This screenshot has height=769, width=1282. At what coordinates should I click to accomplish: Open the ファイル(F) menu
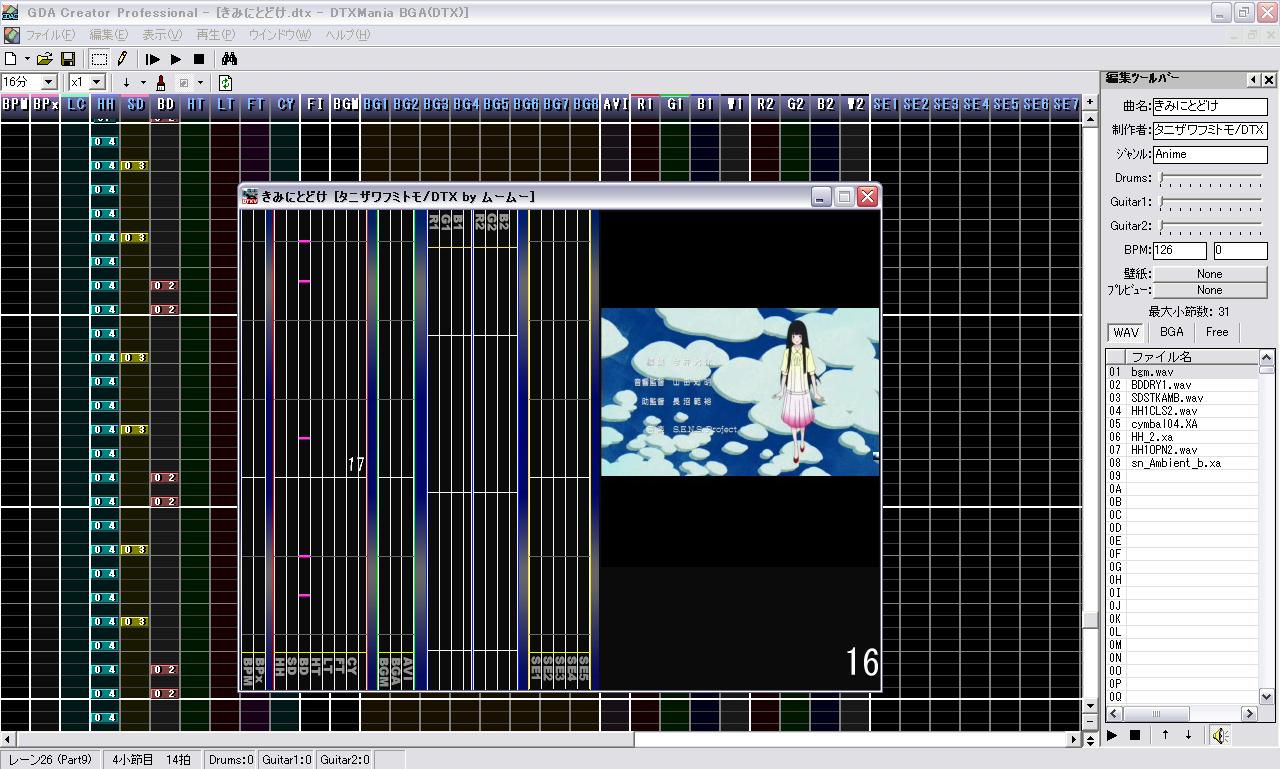[x=50, y=35]
